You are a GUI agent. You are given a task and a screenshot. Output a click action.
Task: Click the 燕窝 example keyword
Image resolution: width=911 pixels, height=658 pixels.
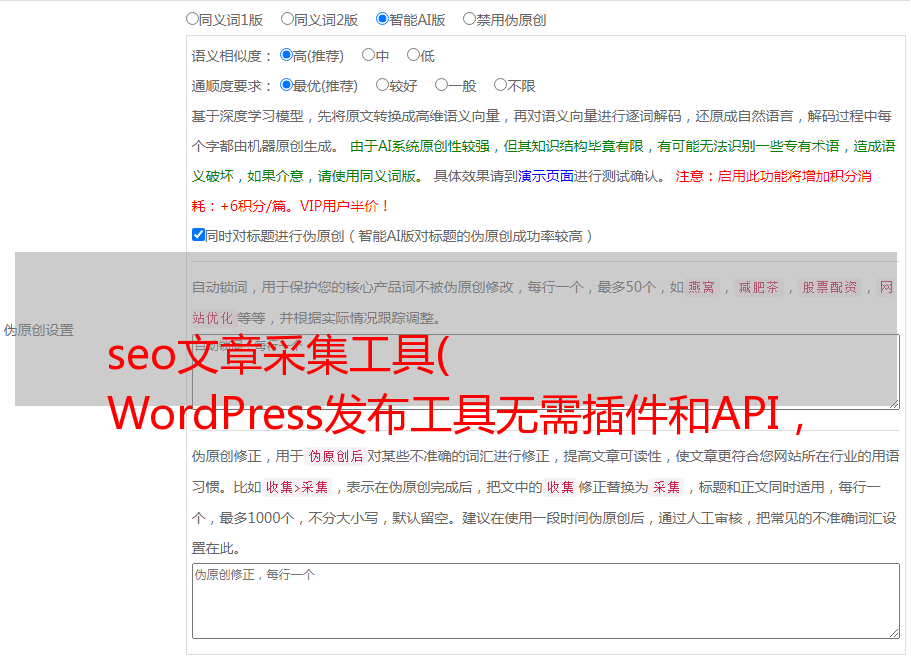[x=701, y=287]
